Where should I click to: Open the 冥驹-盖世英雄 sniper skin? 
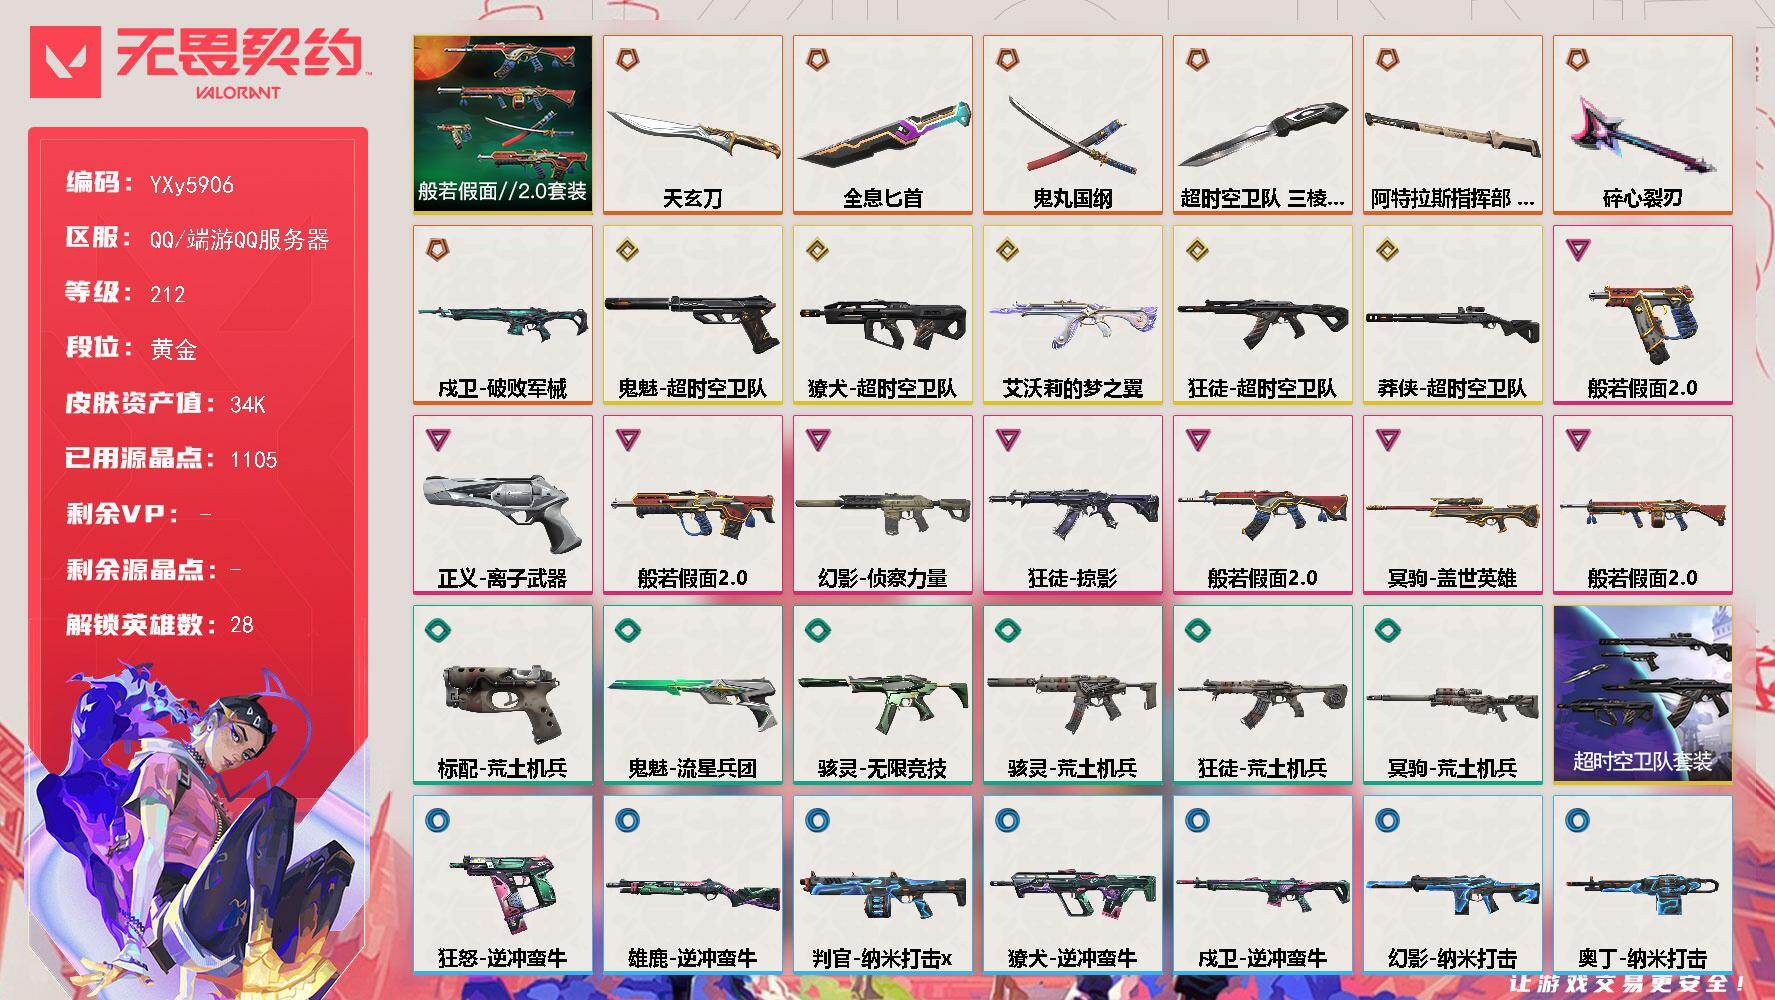[x=1452, y=505]
